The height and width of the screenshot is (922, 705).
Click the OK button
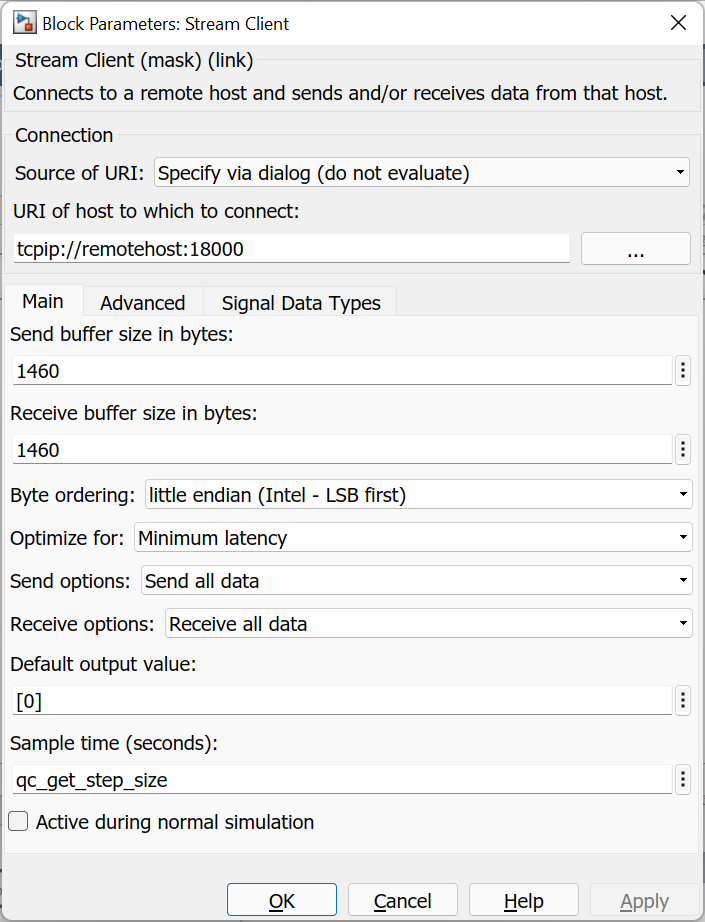click(x=281, y=899)
